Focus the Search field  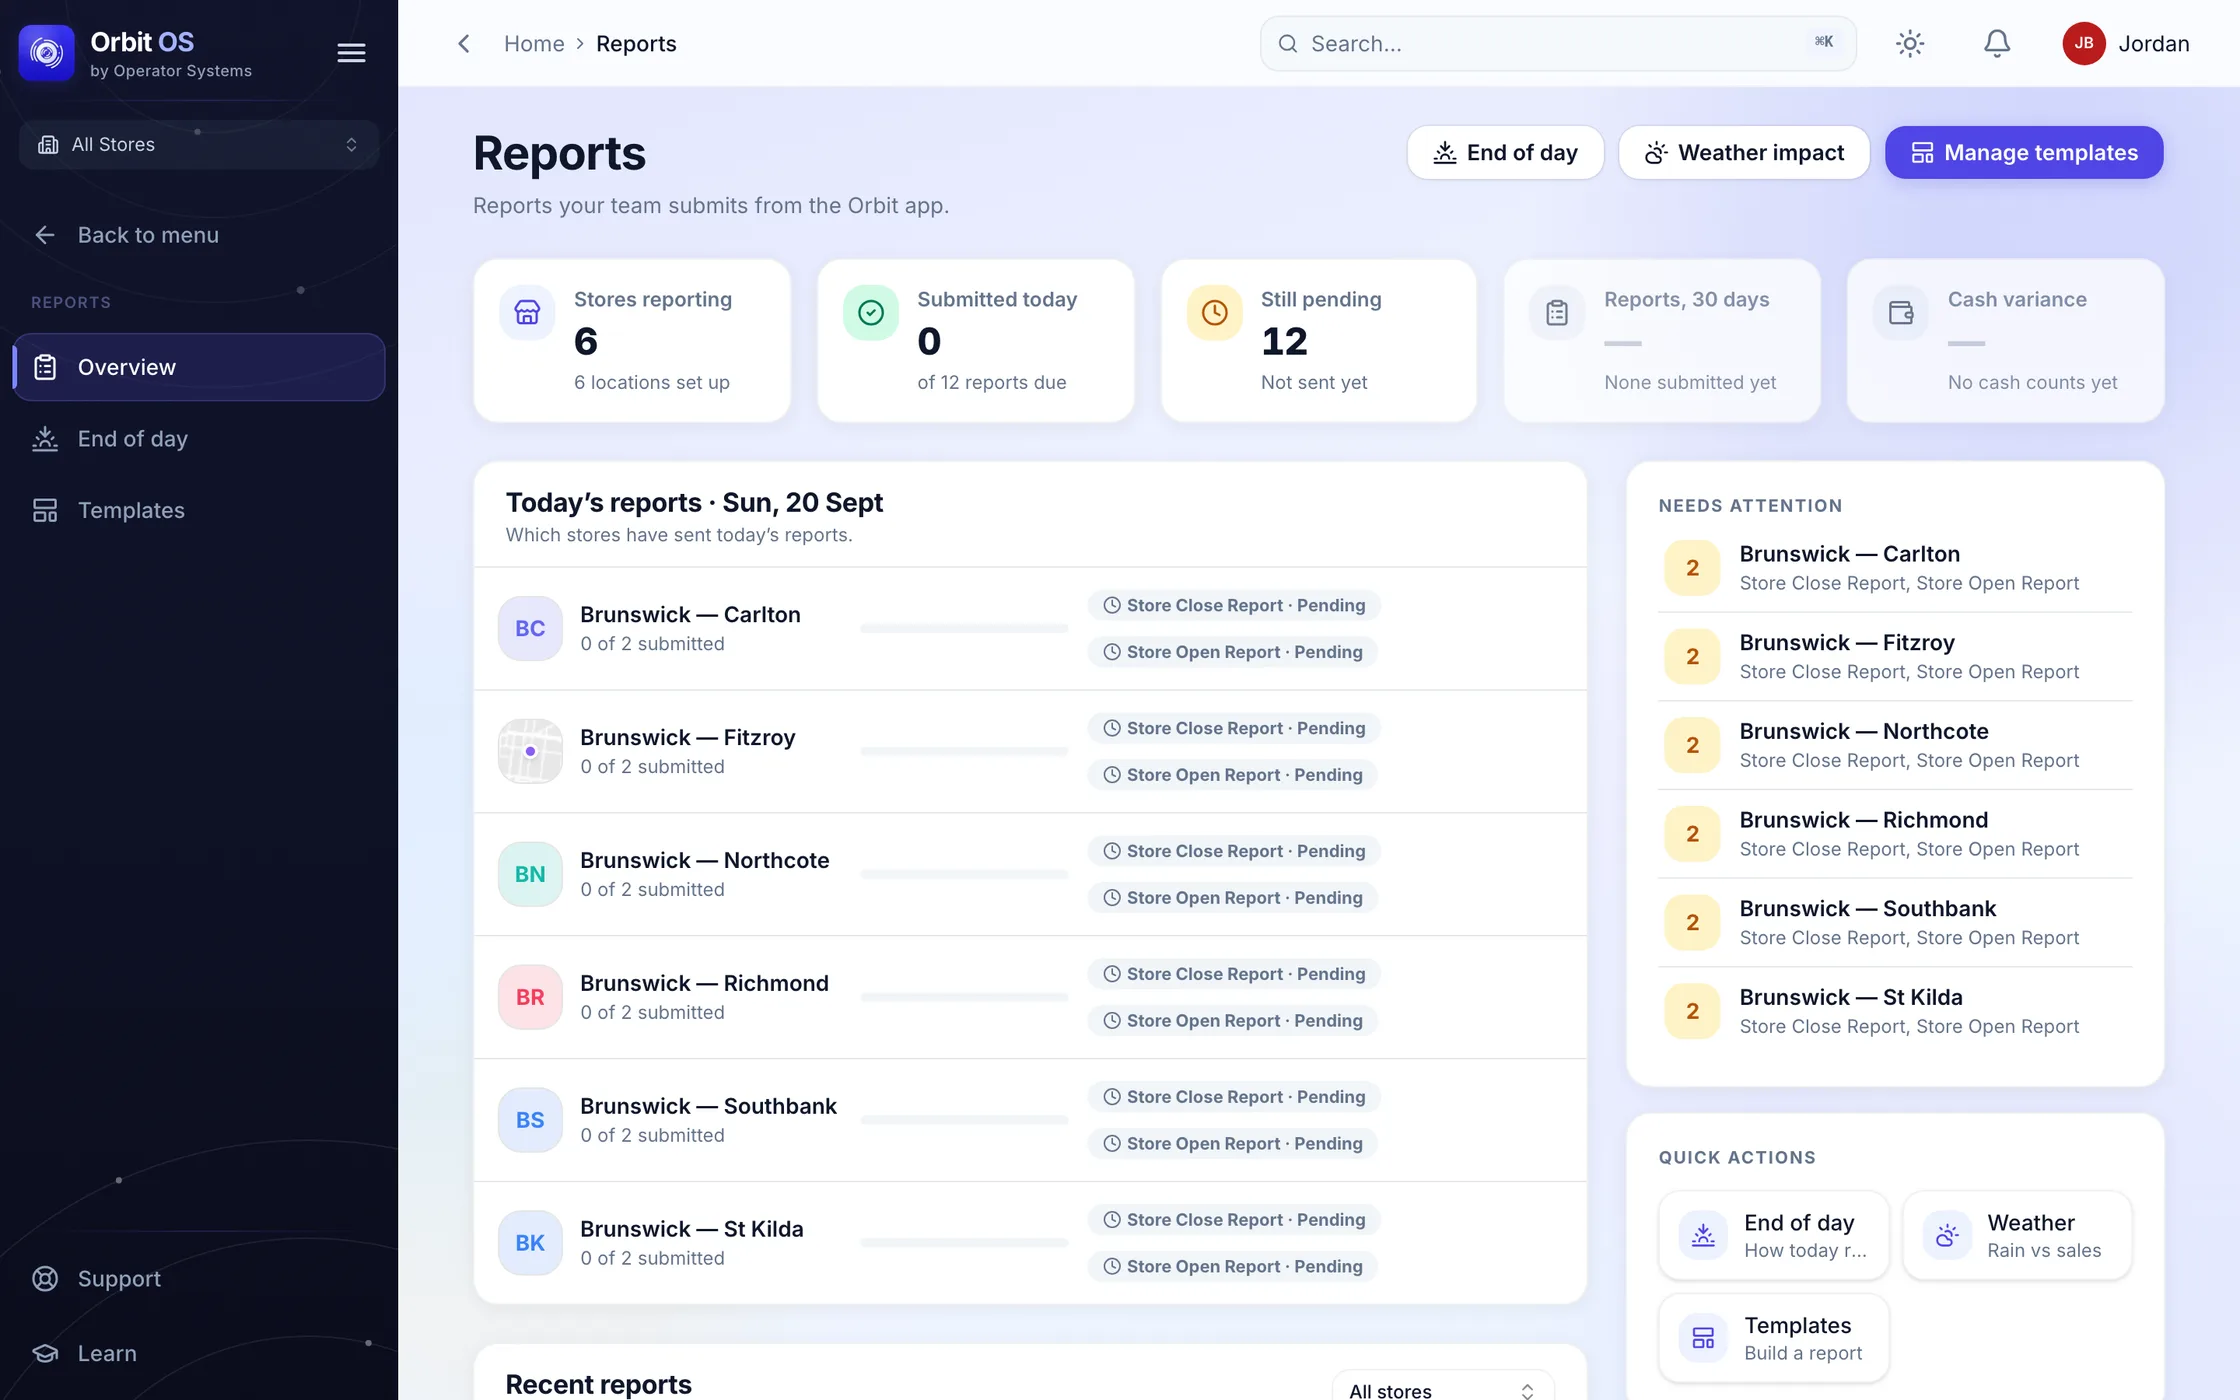[x=1558, y=43]
